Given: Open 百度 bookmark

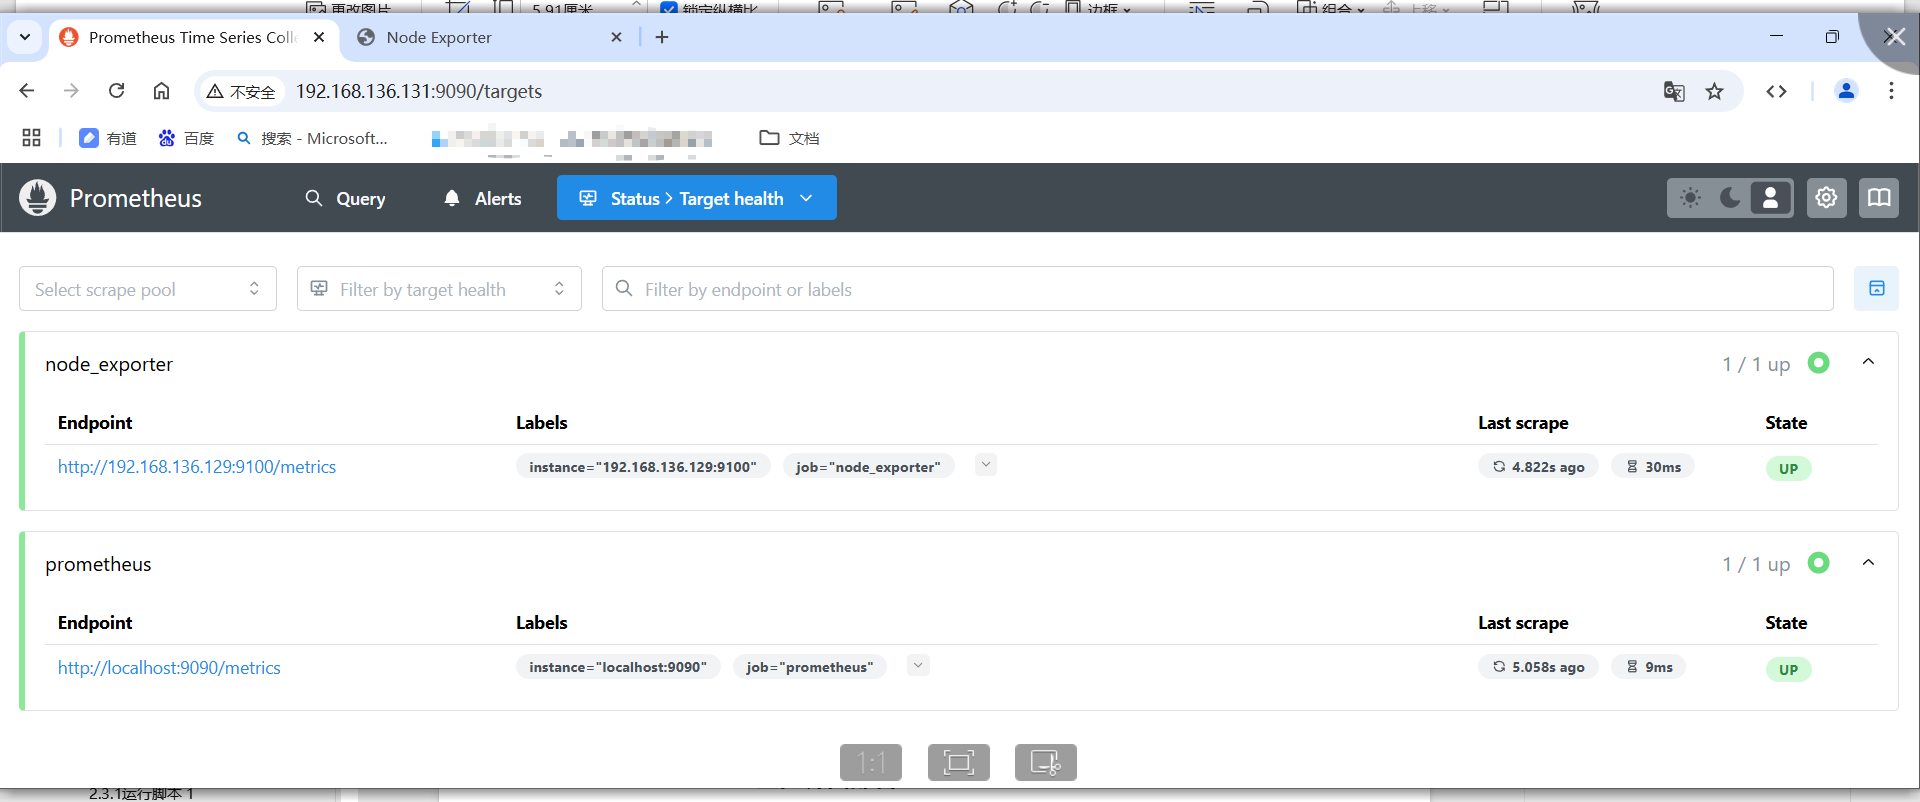Looking at the screenshot, I should pyautogui.click(x=186, y=138).
